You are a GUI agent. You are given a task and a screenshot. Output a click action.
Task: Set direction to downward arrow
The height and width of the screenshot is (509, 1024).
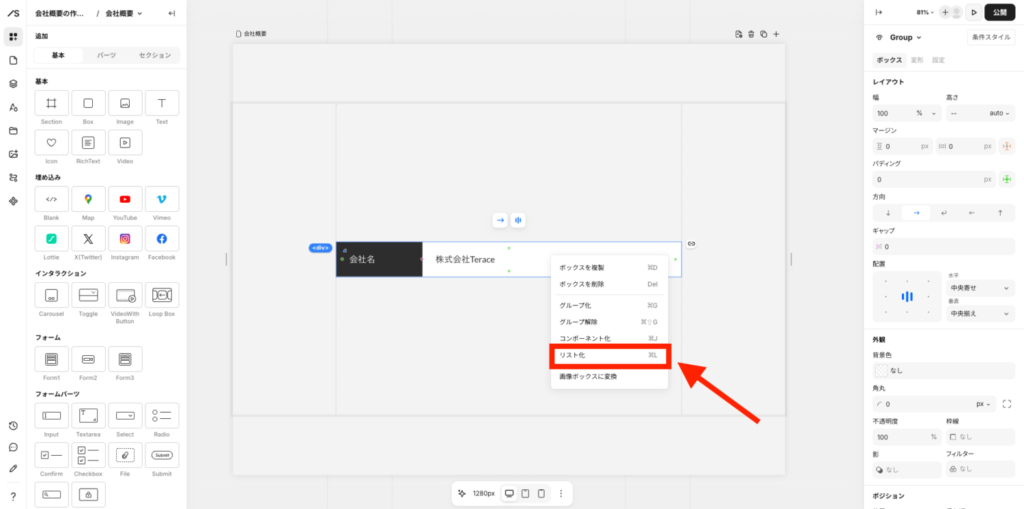887,213
